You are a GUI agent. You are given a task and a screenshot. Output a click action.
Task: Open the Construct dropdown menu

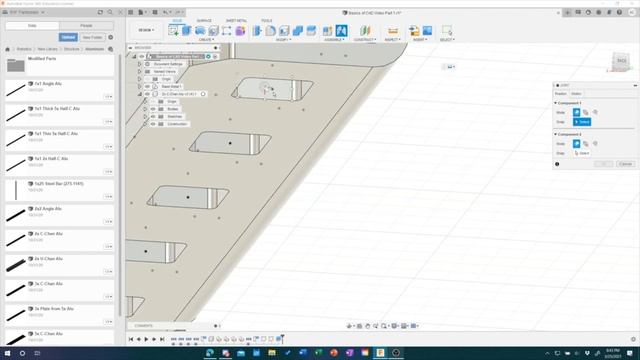click(x=364, y=40)
